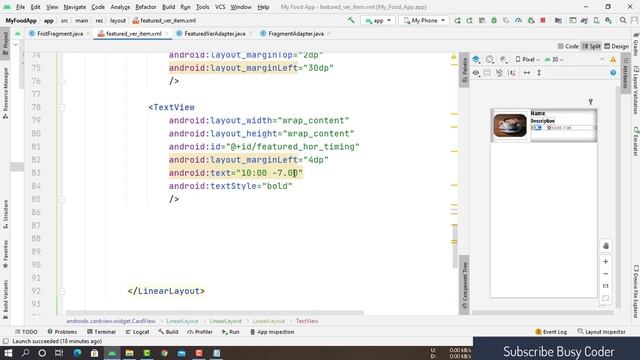Click the zoom to fit screen icon
The image size is (640, 360).
(606, 298)
